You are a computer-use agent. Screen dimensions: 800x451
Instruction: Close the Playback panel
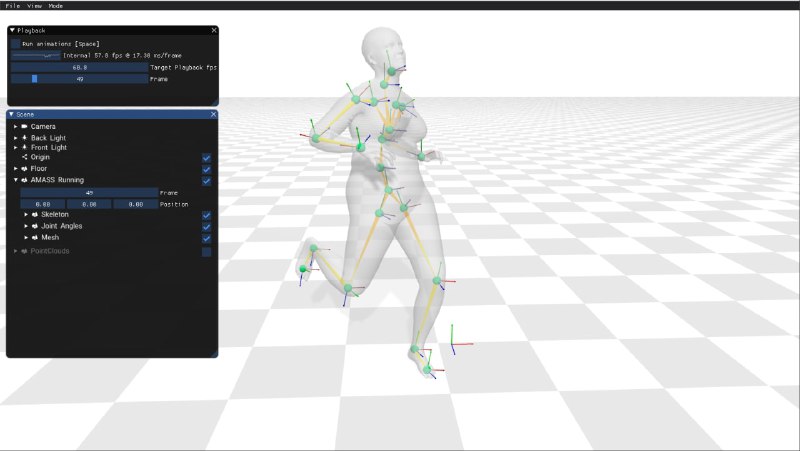pos(214,31)
